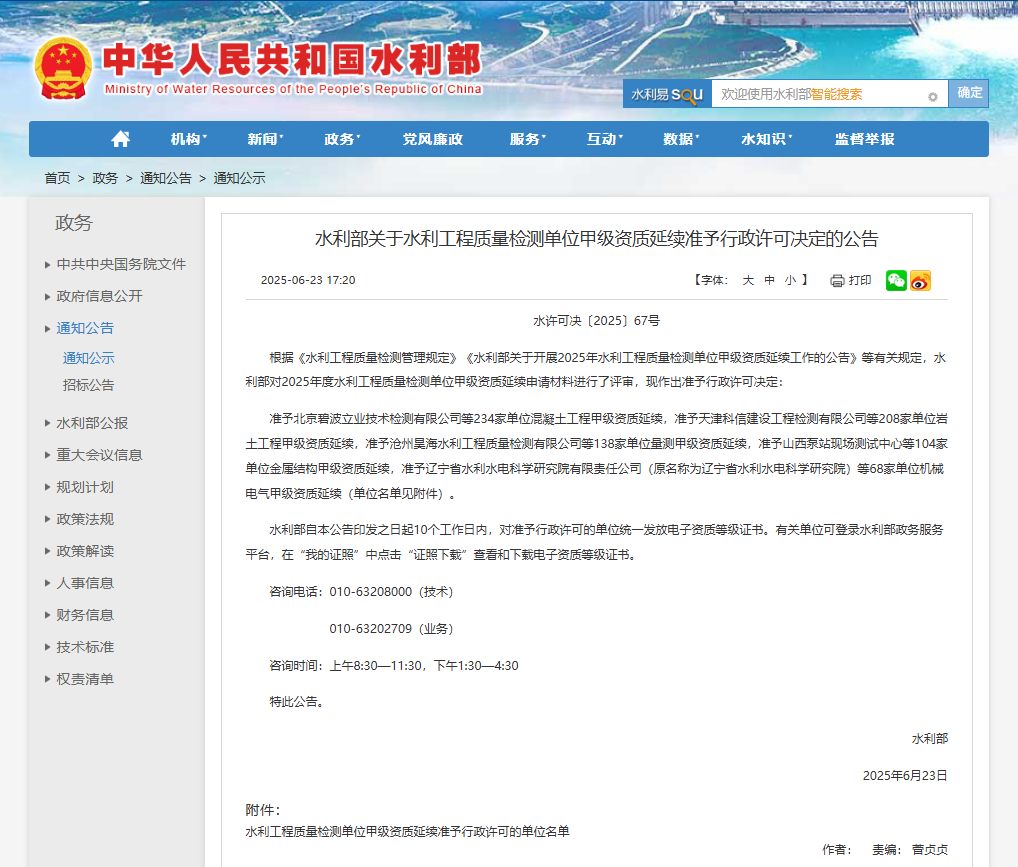Screen dimensions: 1018x867
Task: Click the national emblem logo
Action: point(63,69)
